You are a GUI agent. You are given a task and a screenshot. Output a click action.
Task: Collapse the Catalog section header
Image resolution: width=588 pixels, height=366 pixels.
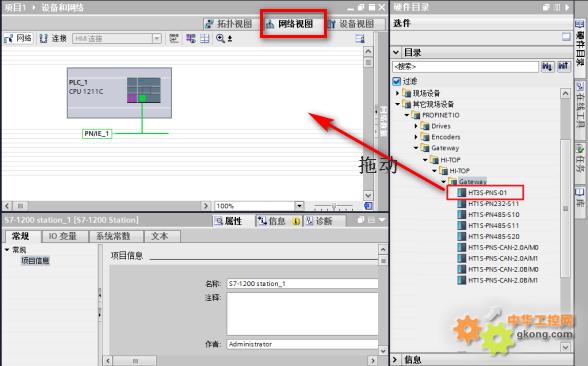click(x=396, y=52)
